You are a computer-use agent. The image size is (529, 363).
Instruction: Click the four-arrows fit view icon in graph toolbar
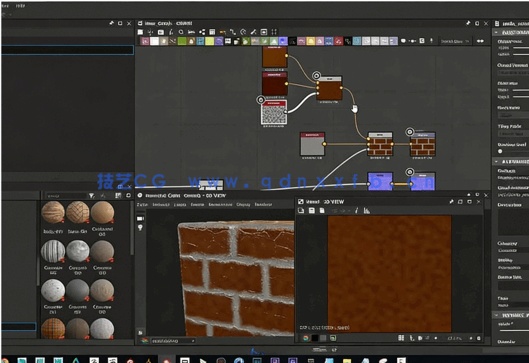(274, 32)
